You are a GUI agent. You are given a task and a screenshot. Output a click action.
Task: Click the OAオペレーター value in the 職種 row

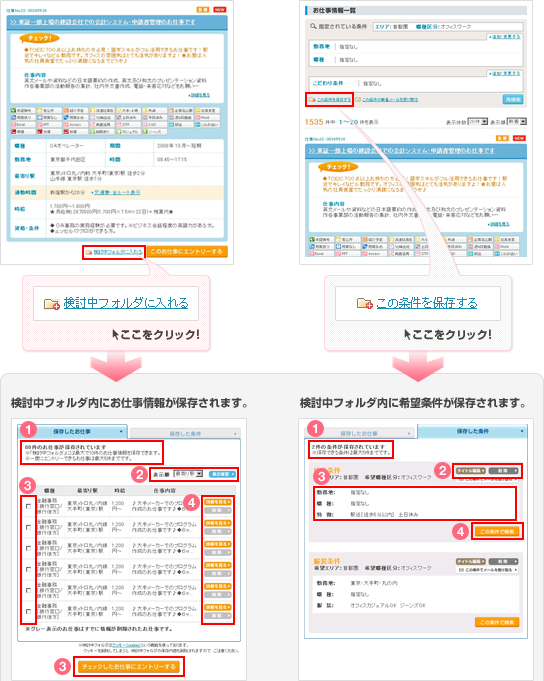tap(66, 145)
